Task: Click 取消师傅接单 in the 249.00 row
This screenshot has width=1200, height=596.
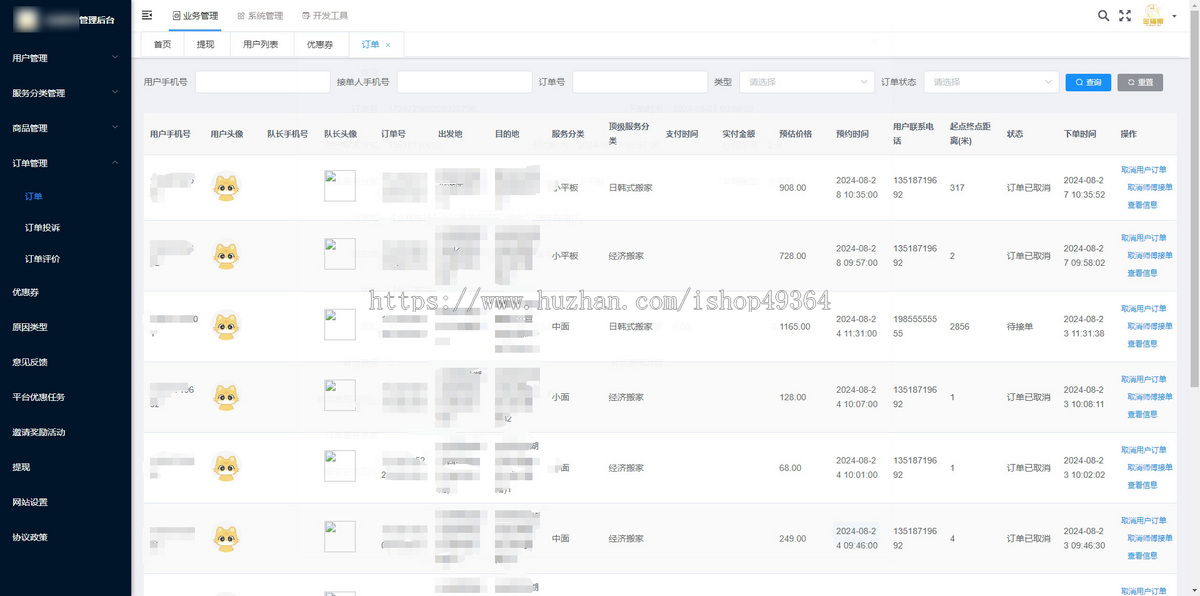Action: pos(1150,538)
